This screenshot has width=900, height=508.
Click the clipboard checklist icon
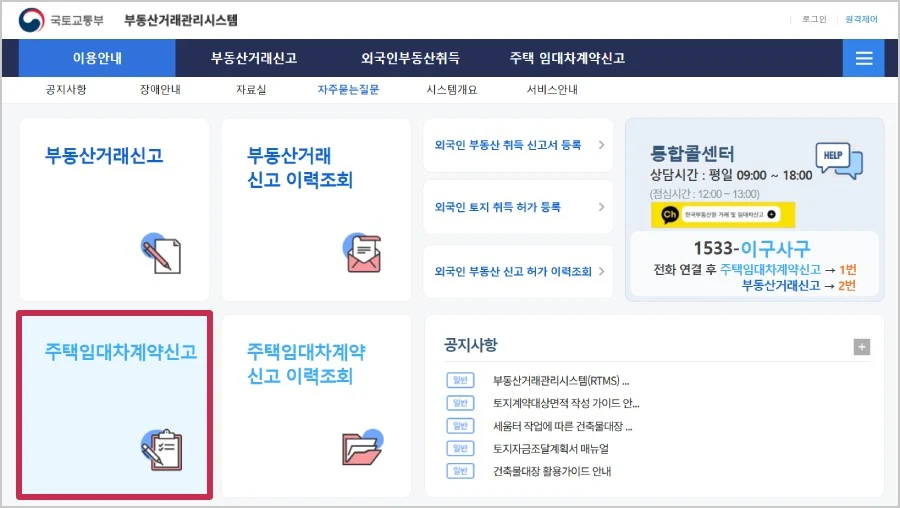pos(162,450)
